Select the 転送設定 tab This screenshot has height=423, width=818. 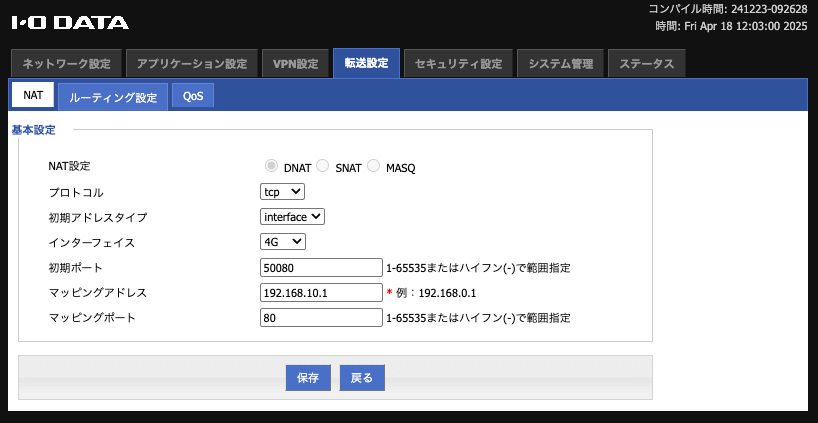(x=366, y=63)
